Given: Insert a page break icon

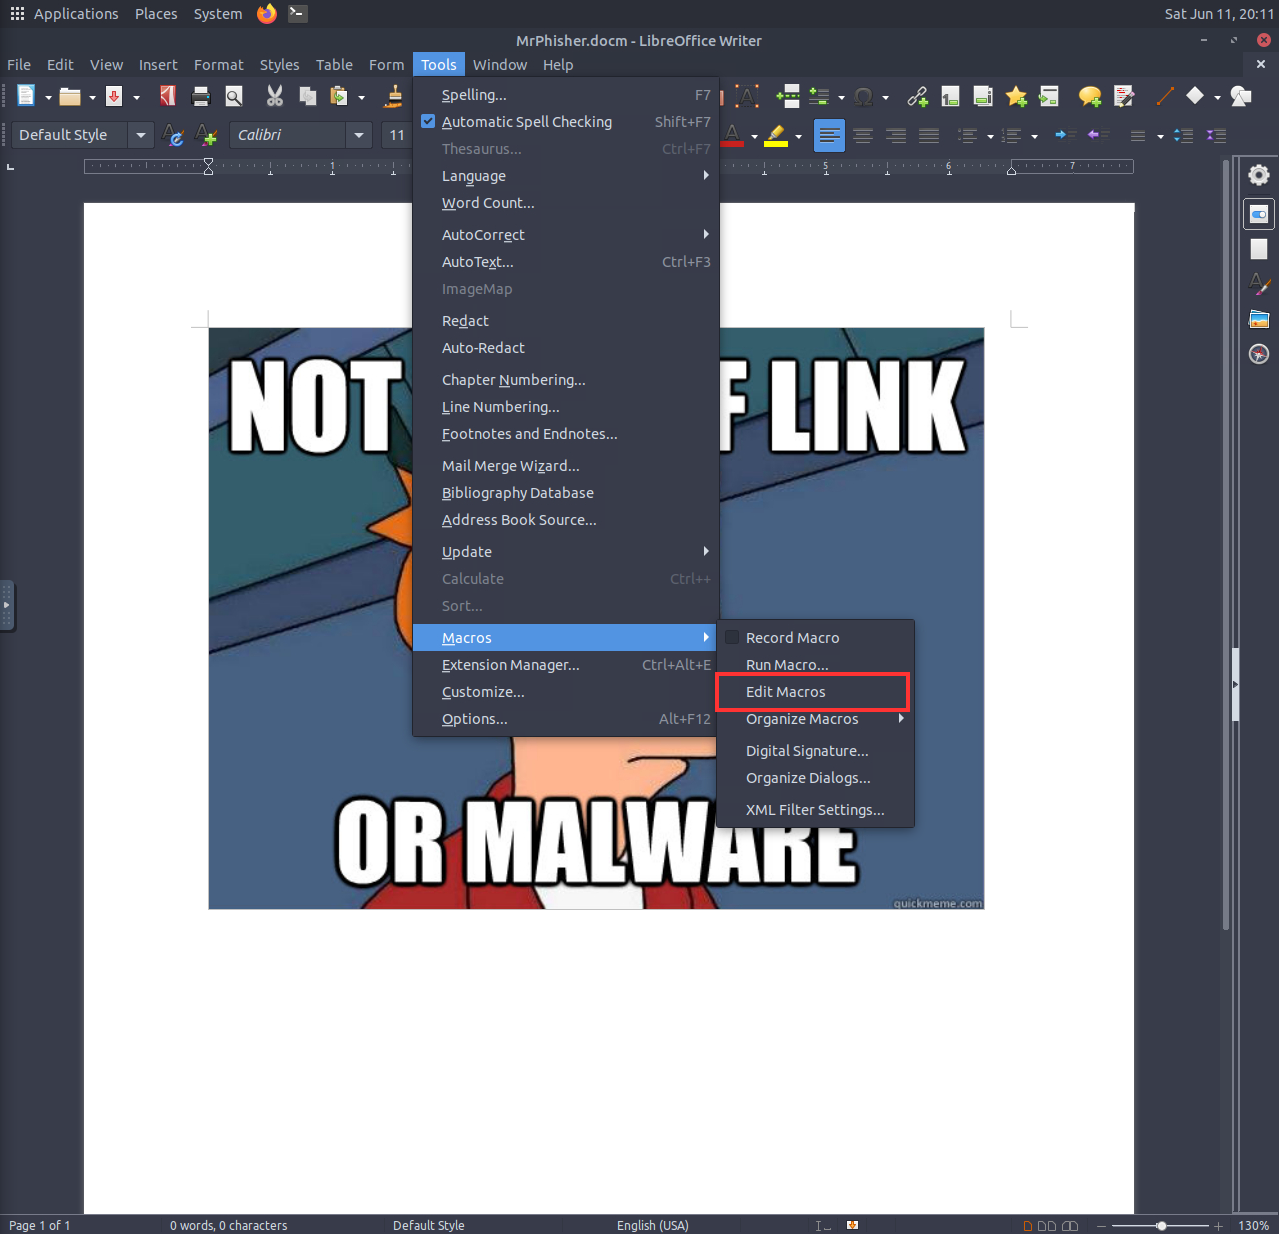Looking at the screenshot, I should [787, 96].
